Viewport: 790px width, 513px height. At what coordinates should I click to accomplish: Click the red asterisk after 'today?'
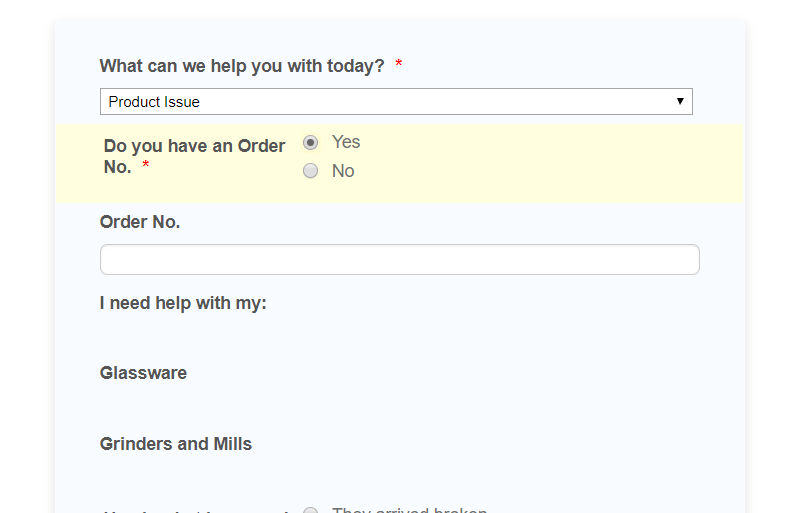point(399,66)
